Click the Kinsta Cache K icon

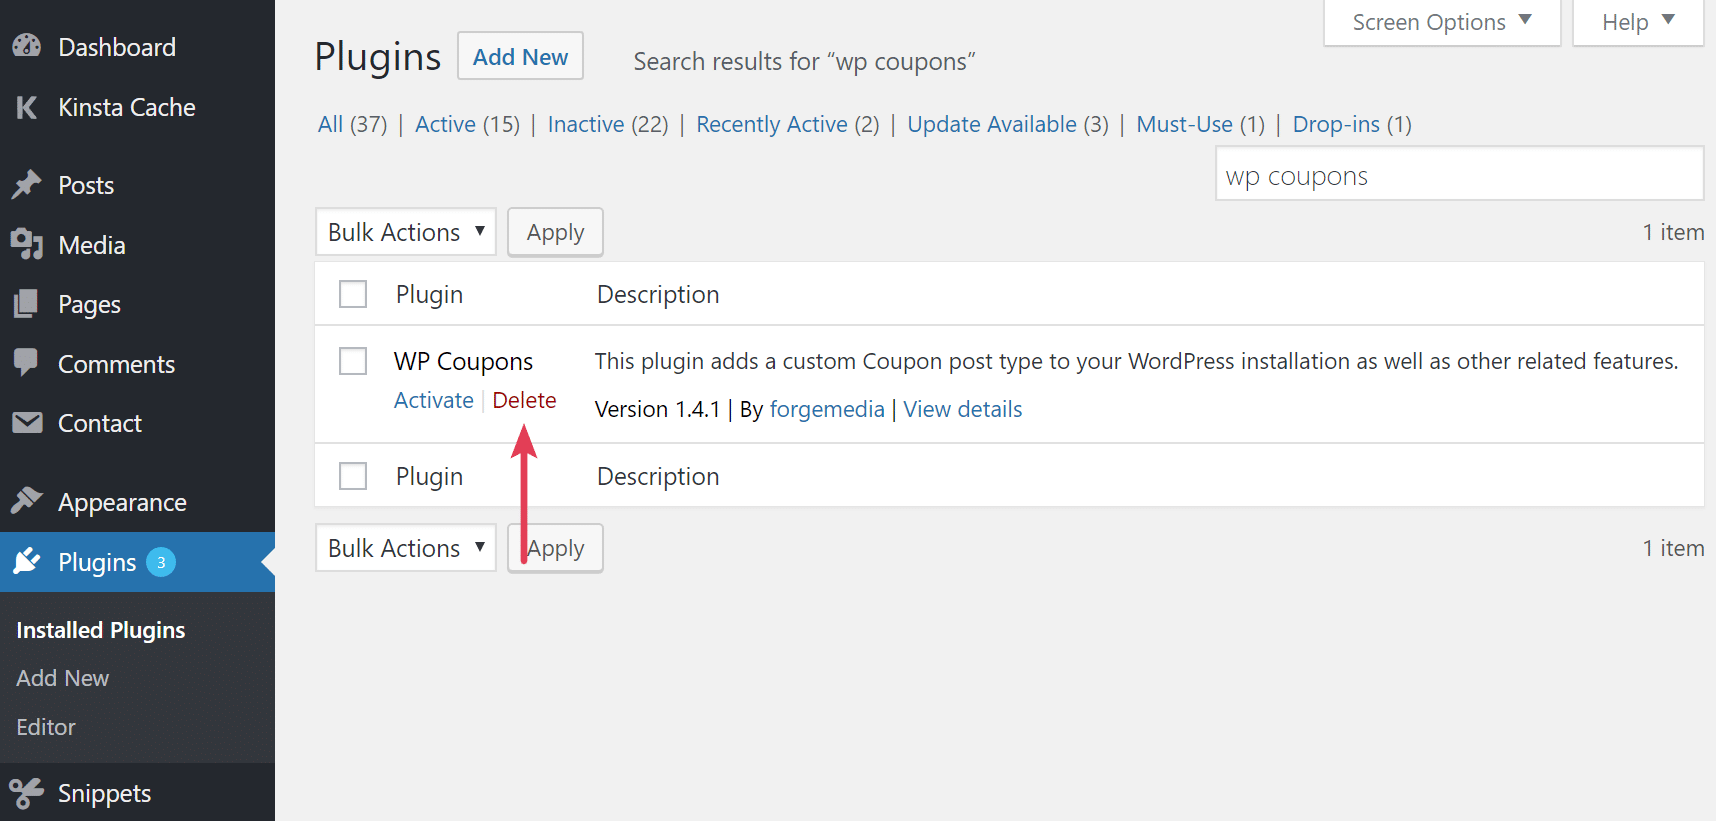click(27, 107)
